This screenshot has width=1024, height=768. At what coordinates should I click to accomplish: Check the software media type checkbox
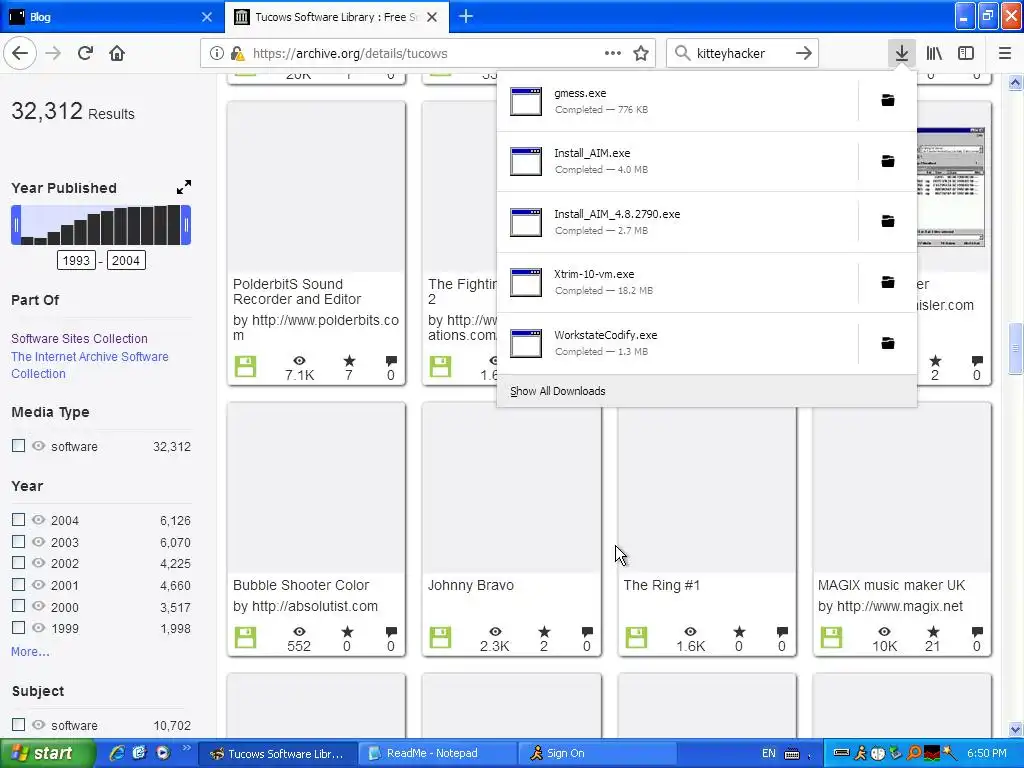point(18,445)
